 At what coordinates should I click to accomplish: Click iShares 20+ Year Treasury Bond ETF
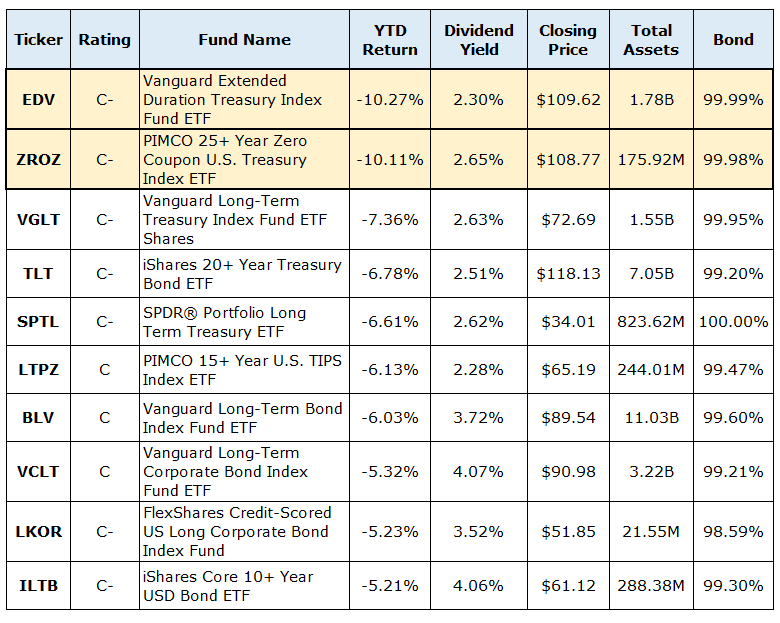[242, 274]
